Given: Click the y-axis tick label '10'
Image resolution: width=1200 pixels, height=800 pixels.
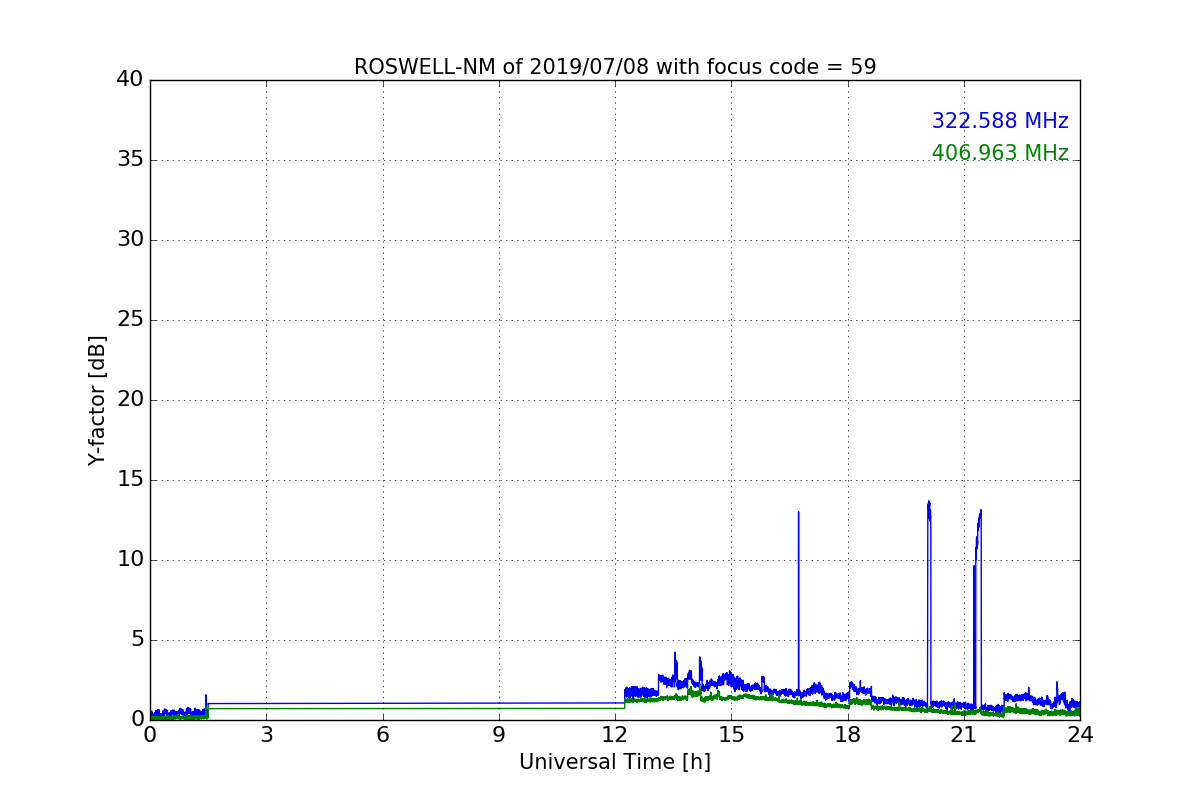Looking at the screenshot, I should coord(130,560).
